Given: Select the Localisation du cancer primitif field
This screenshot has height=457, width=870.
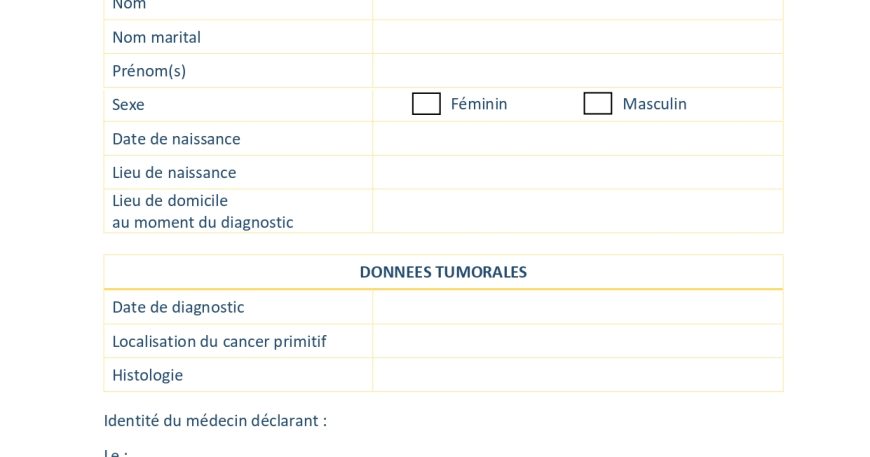Looking at the screenshot, I should (x=577, y=341).
